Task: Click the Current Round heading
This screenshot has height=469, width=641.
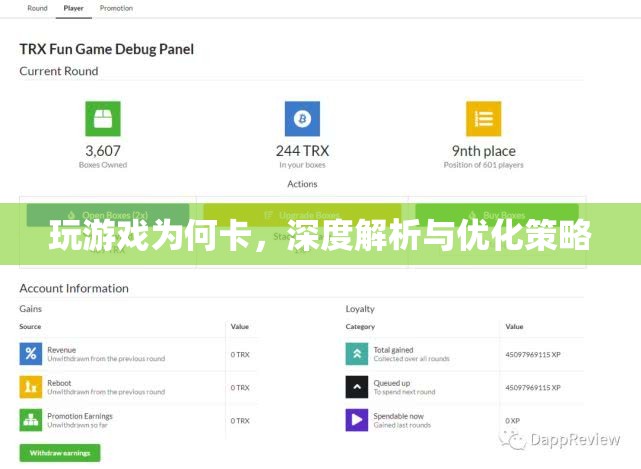Action: point(59,71)
